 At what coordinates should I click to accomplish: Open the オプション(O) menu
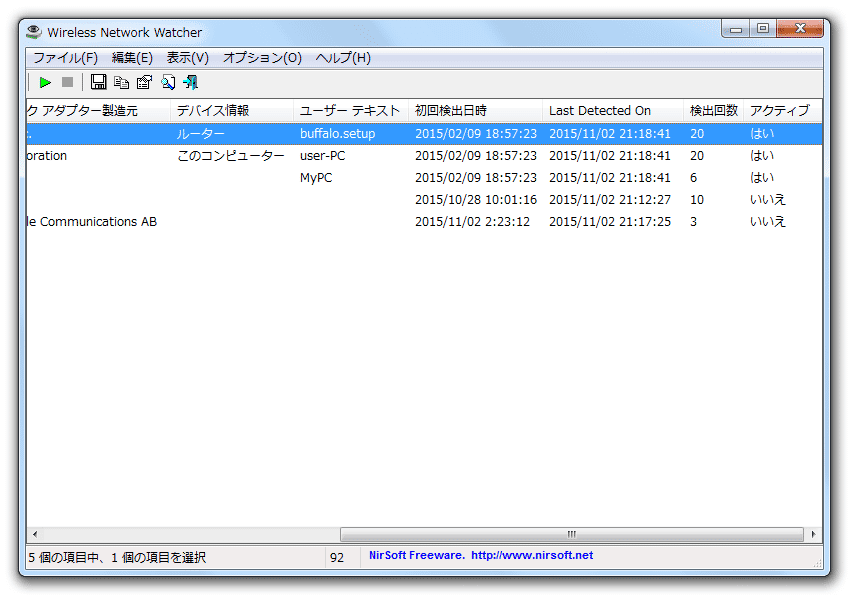(x=262, y=58)
